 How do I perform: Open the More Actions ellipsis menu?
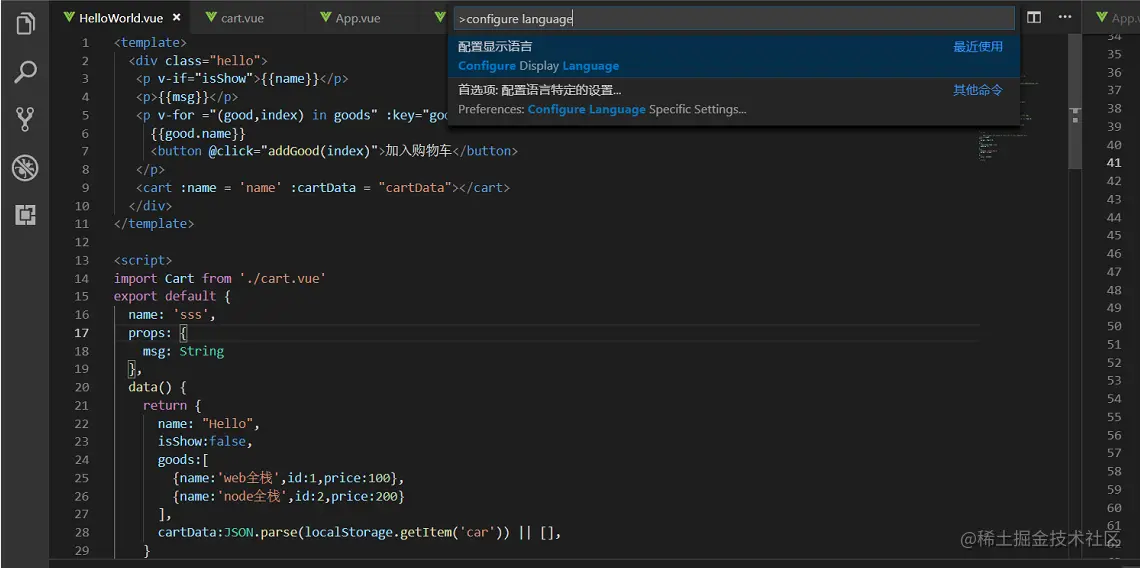pyautogui.click(x=1065, y=18)
